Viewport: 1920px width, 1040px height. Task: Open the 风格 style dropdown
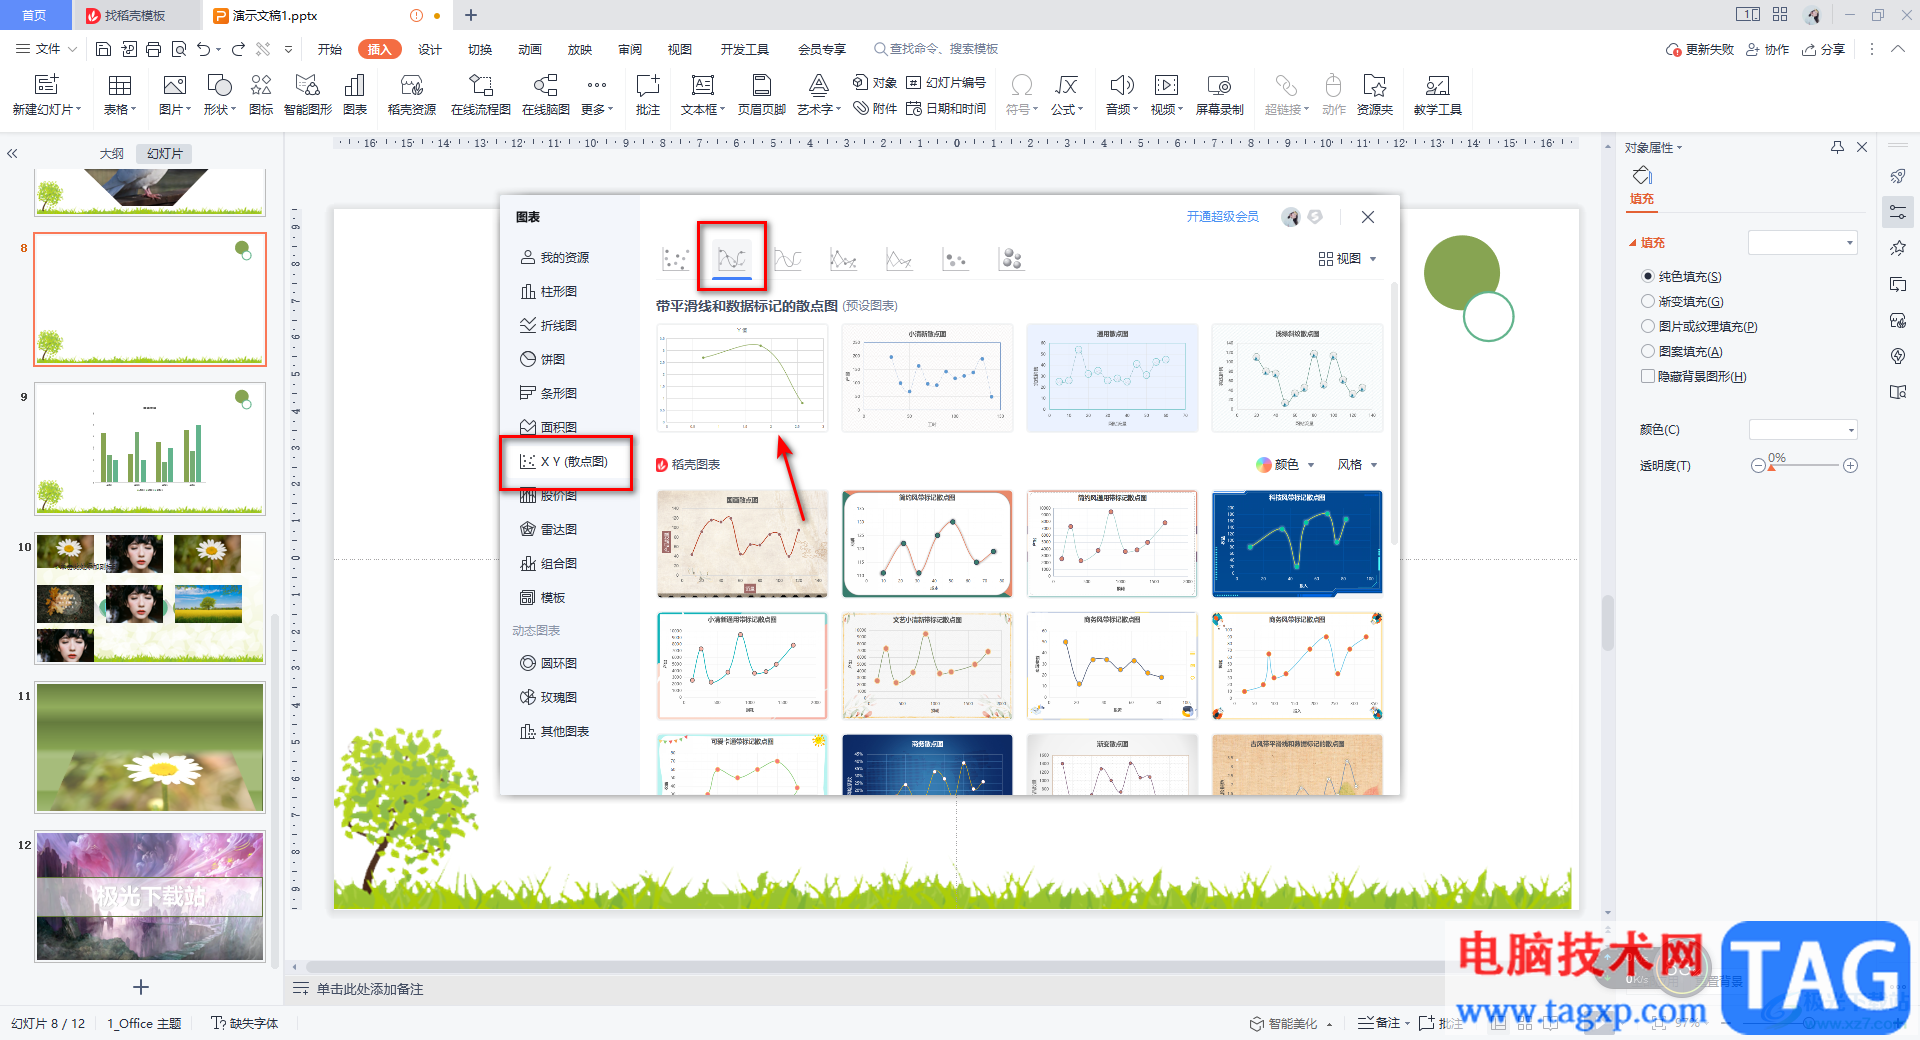[1358, 465]
